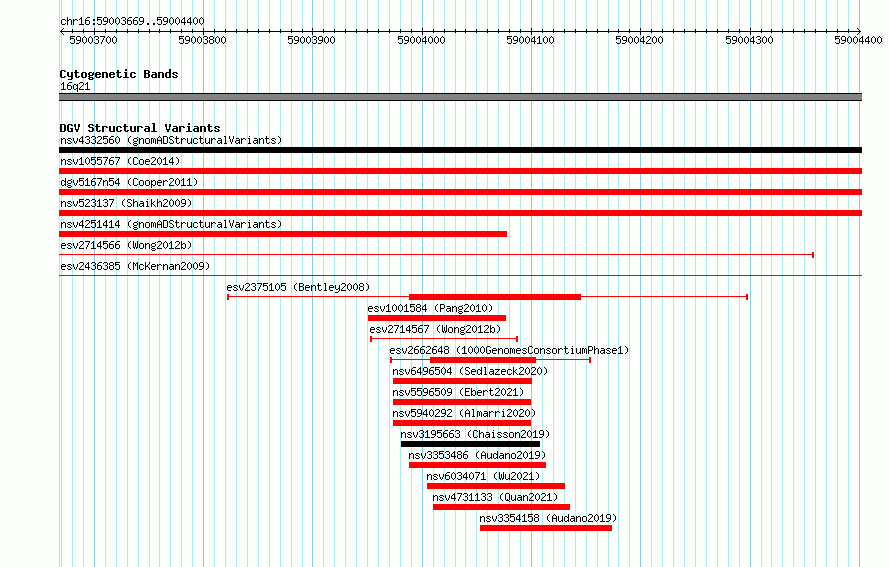Click ruler position 59004000
The width and height of the screenshot is (890, 567).
tap(421, 40)
